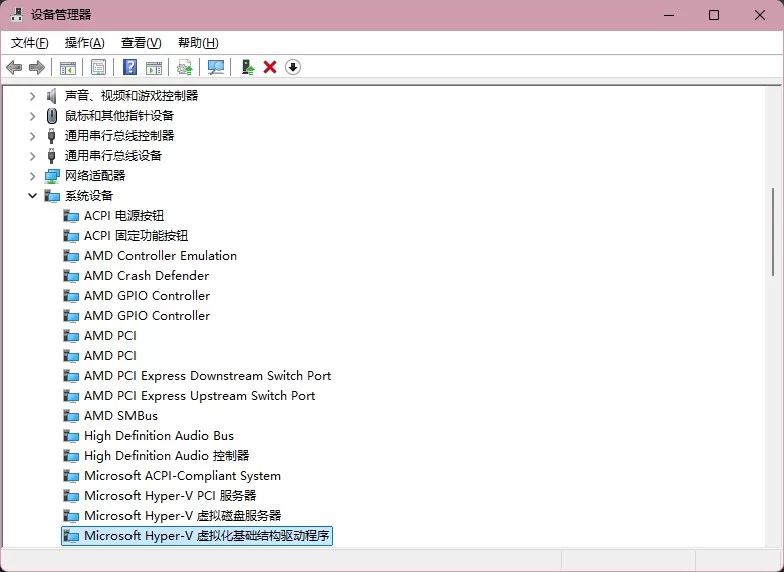
Task: Select Microsoft Hyper-V PCI 服务器 device
Action: pos(170,496)
